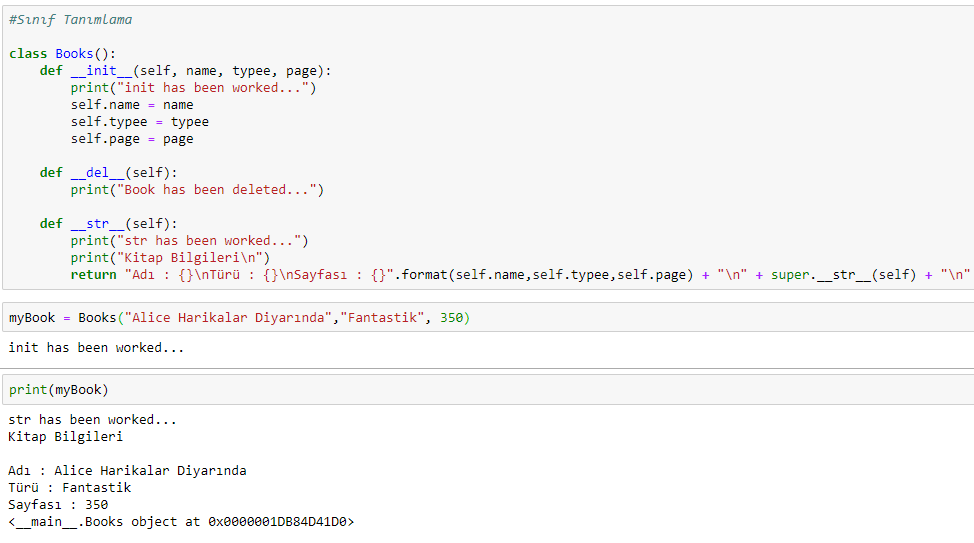The image size is (974, 543).
Task: Click the "str has been worked..." output line
Action: point(92,420)
